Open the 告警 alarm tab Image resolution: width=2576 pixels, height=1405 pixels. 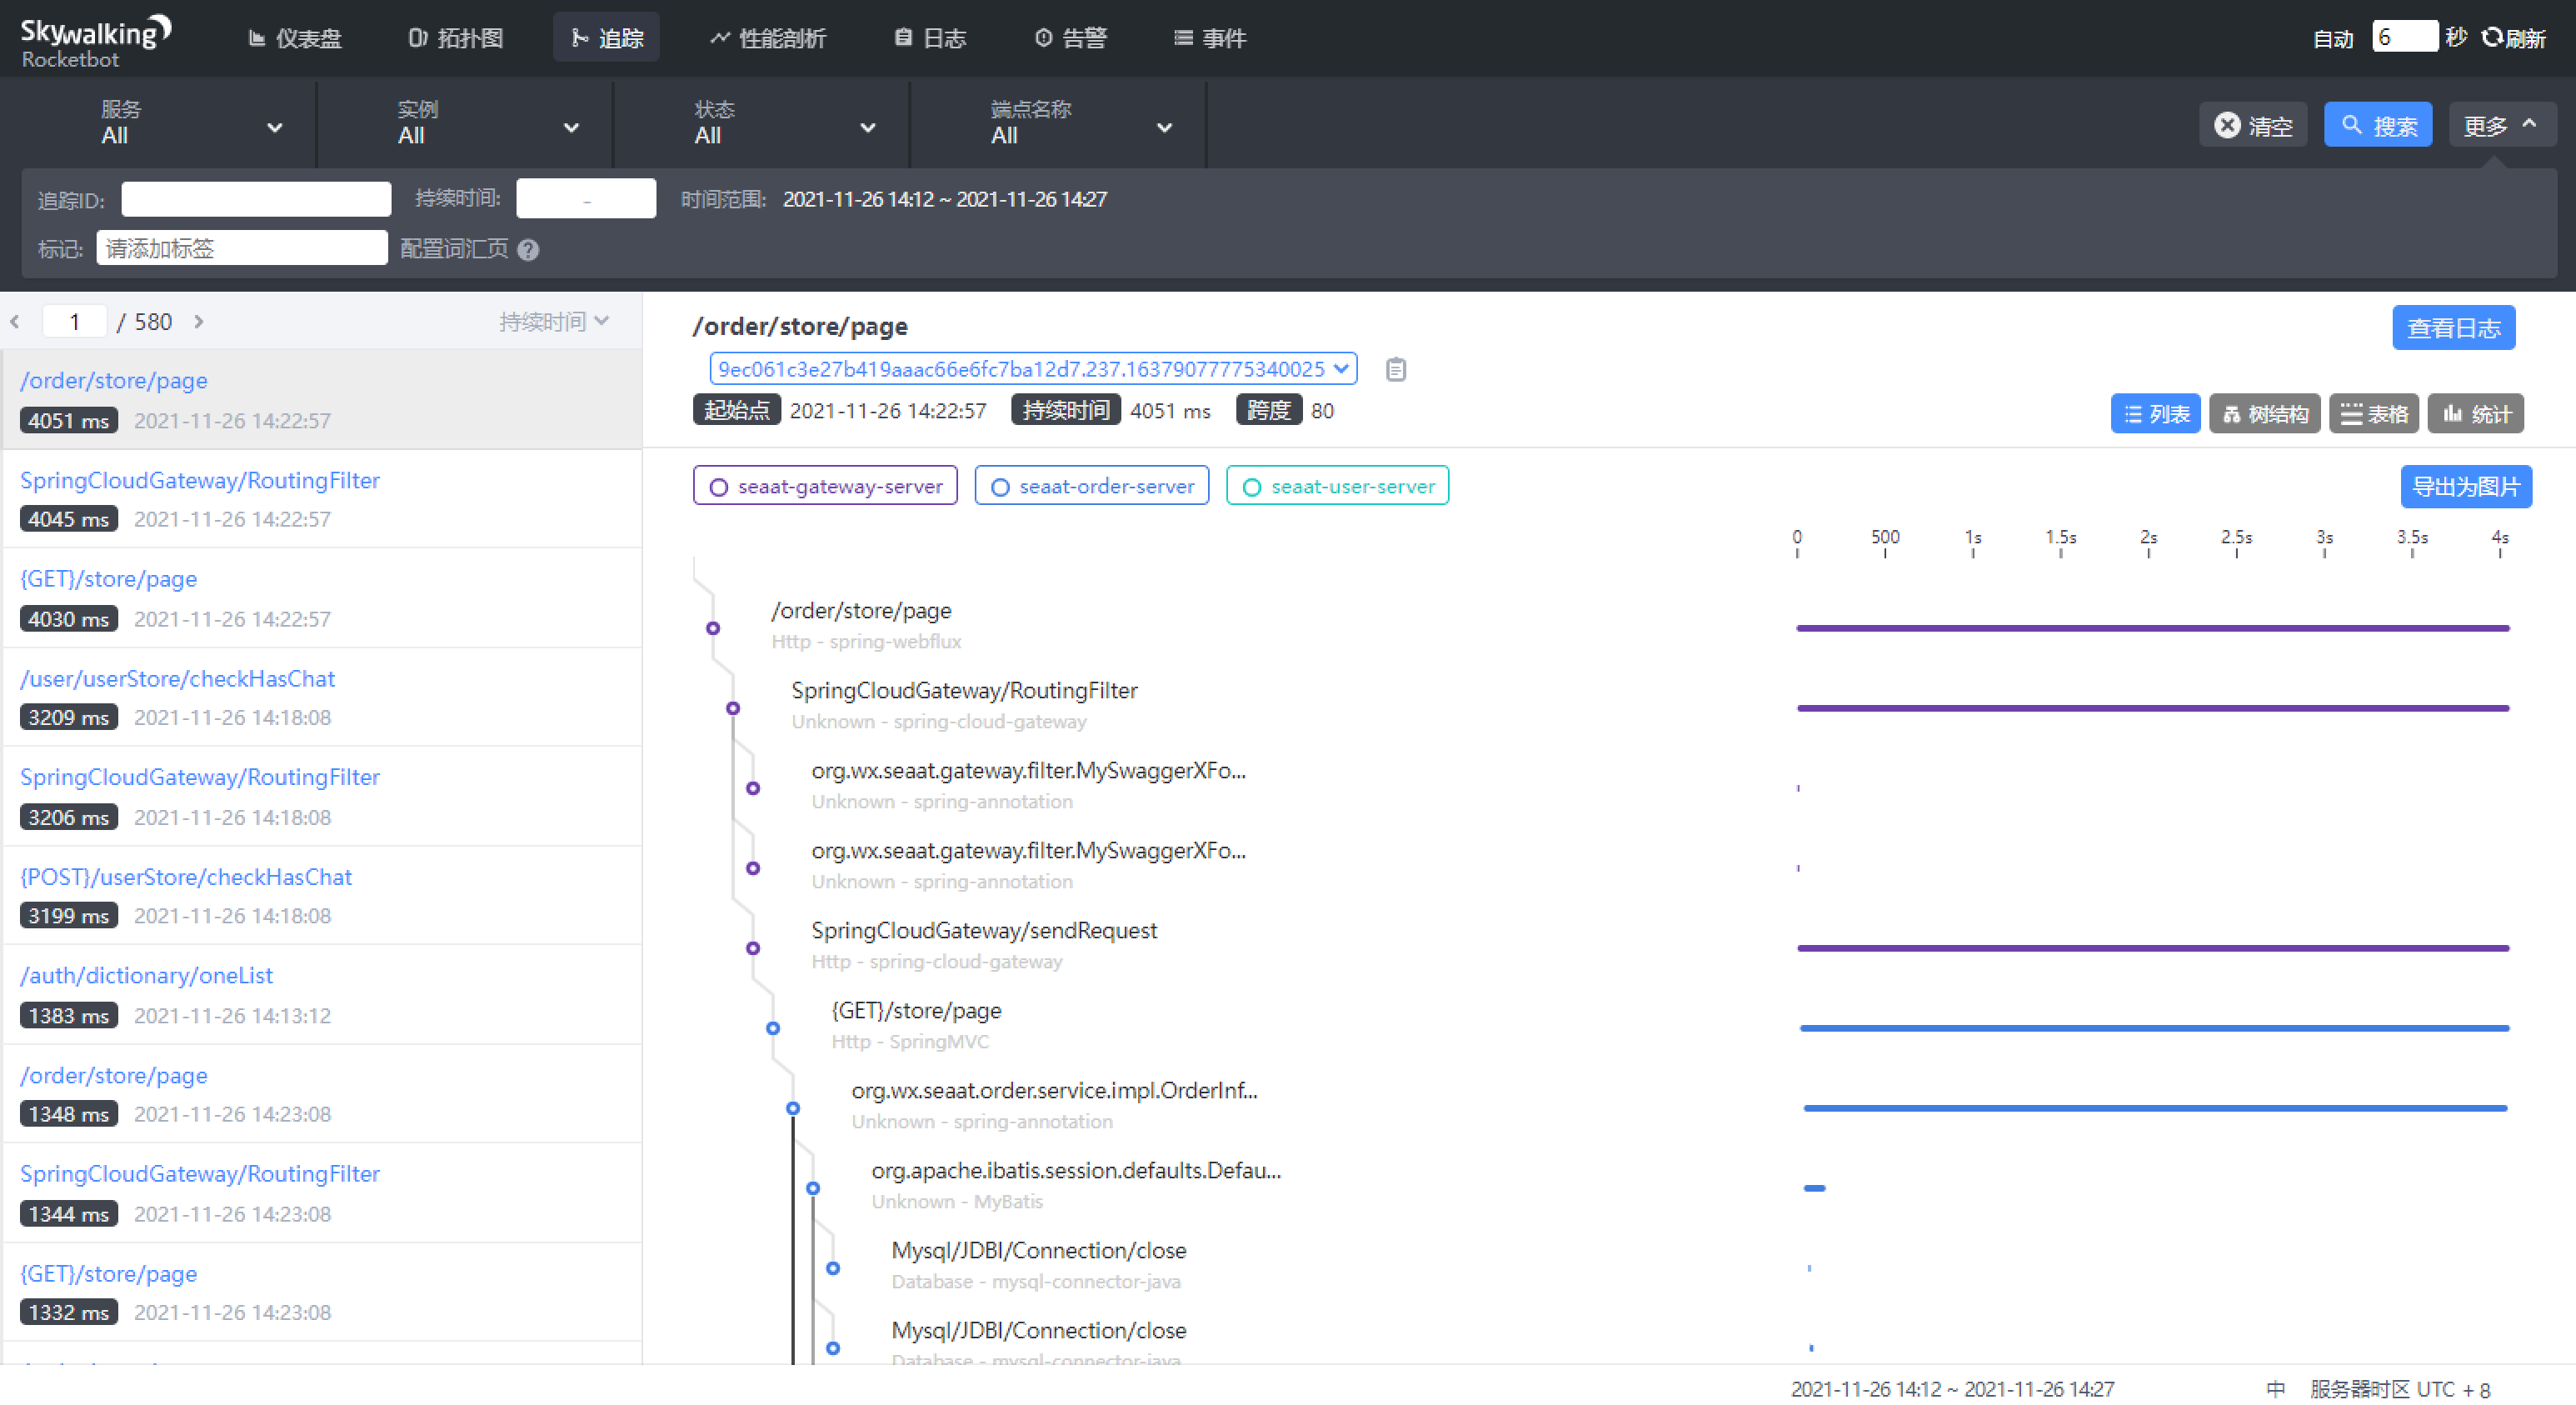pos(1071,38)
